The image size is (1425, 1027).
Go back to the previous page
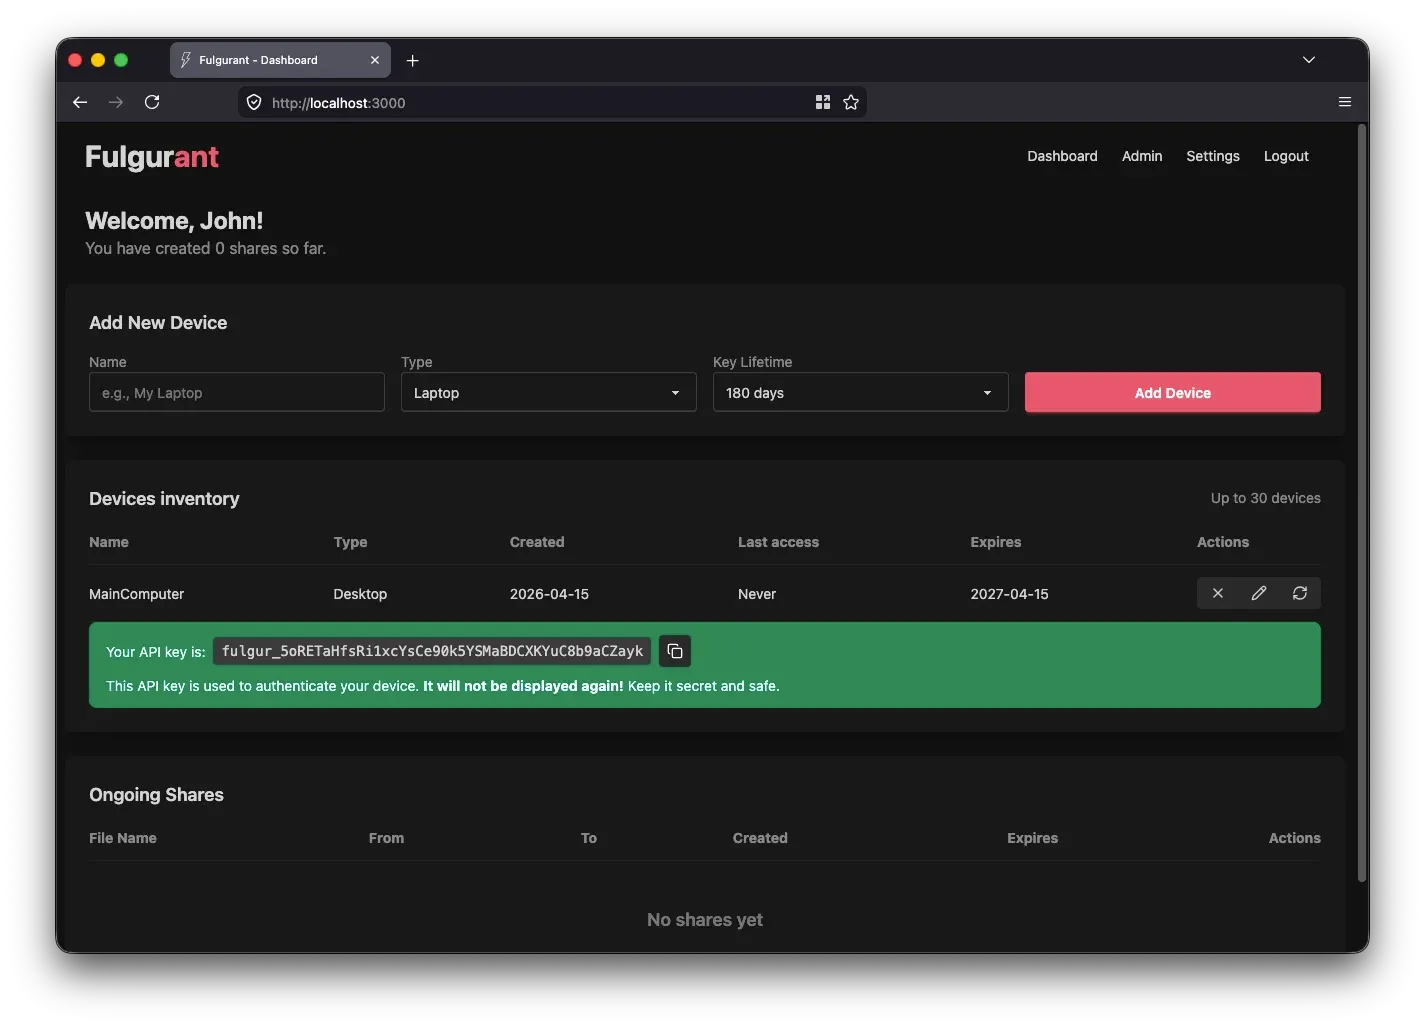(80, 102)
